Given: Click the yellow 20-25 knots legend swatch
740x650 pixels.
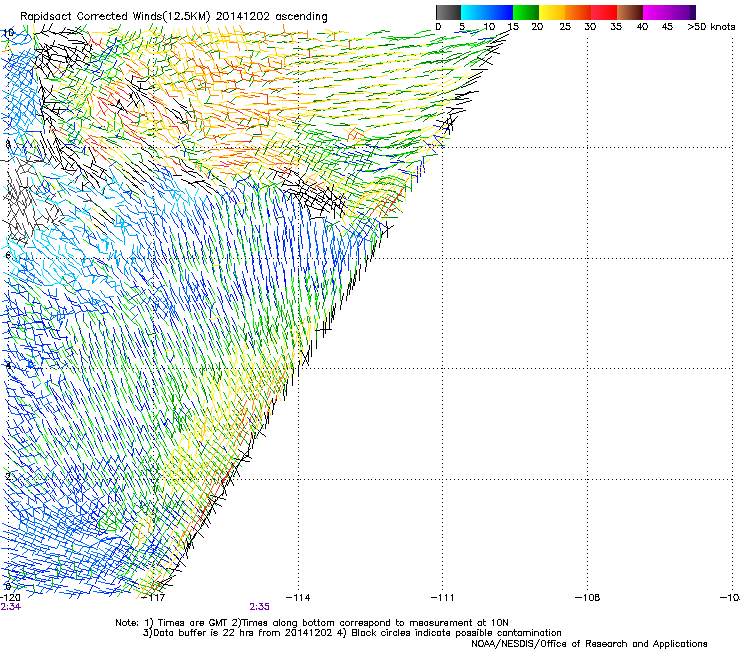Looking at the screenshot, I should [552, 12].
